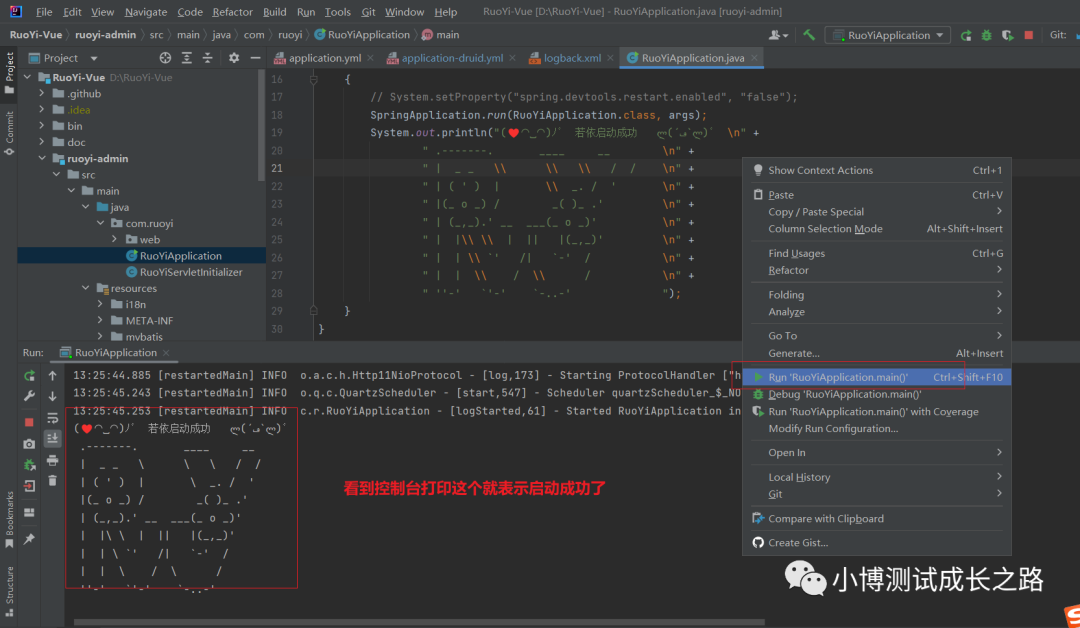1080x628 pixels.
Task: Click the camera icon in the Run panel
Action: coord(29,444)
